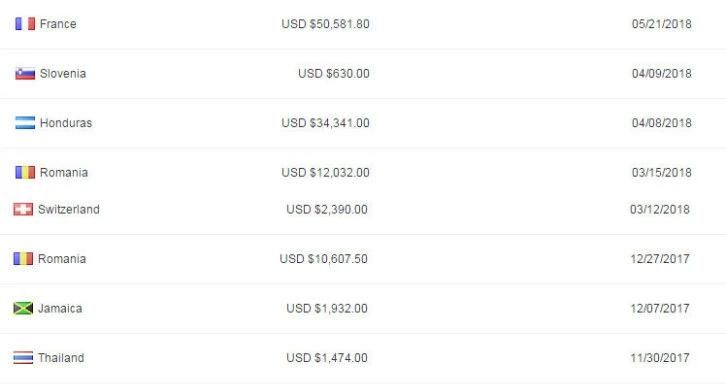Click the Honduras flag icon

tap(25, 123)
